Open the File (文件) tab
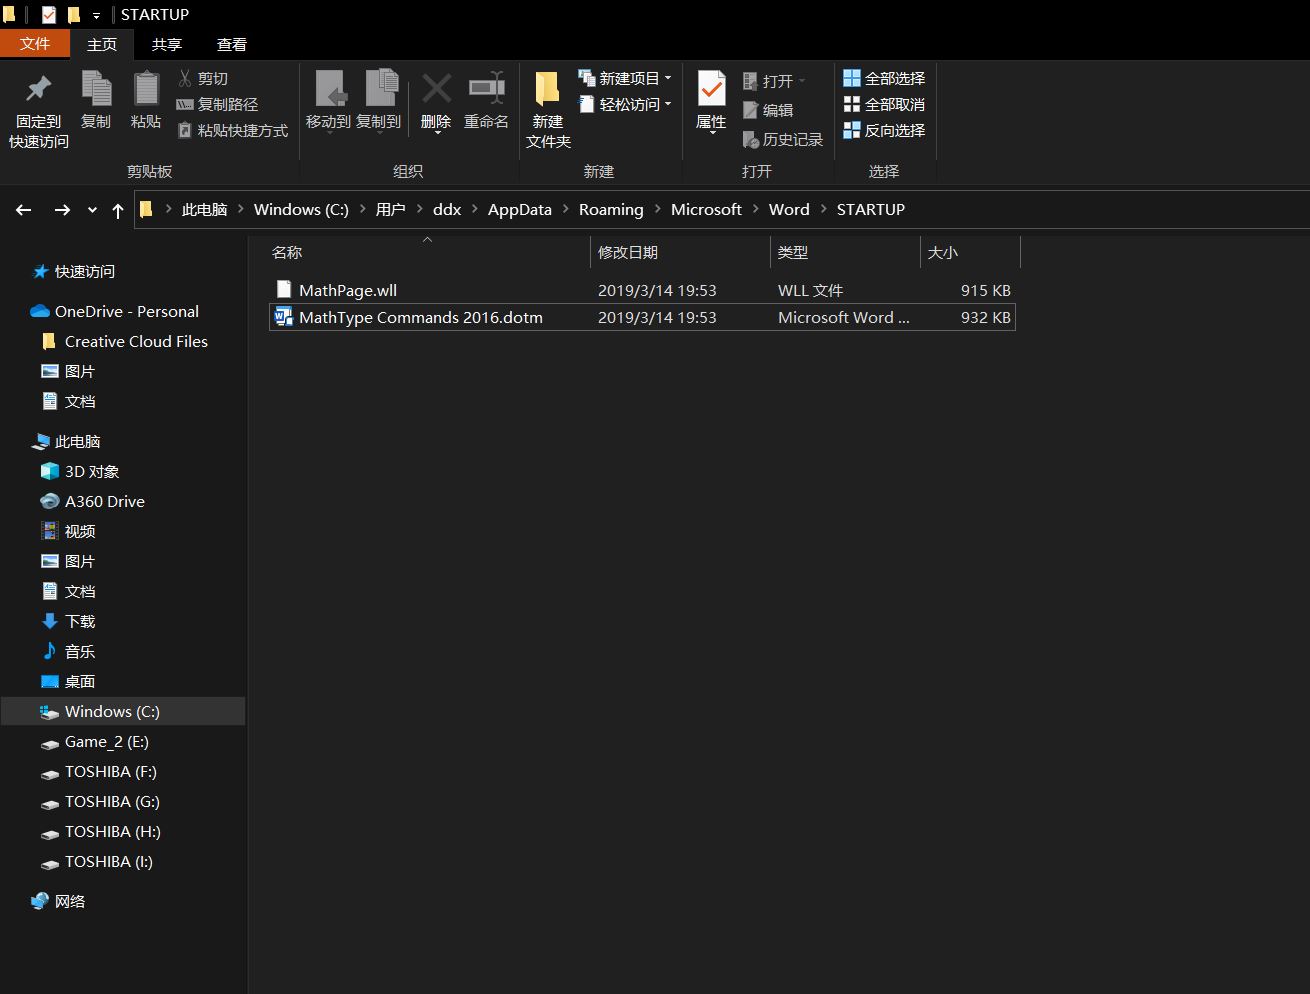 point(35,44)
